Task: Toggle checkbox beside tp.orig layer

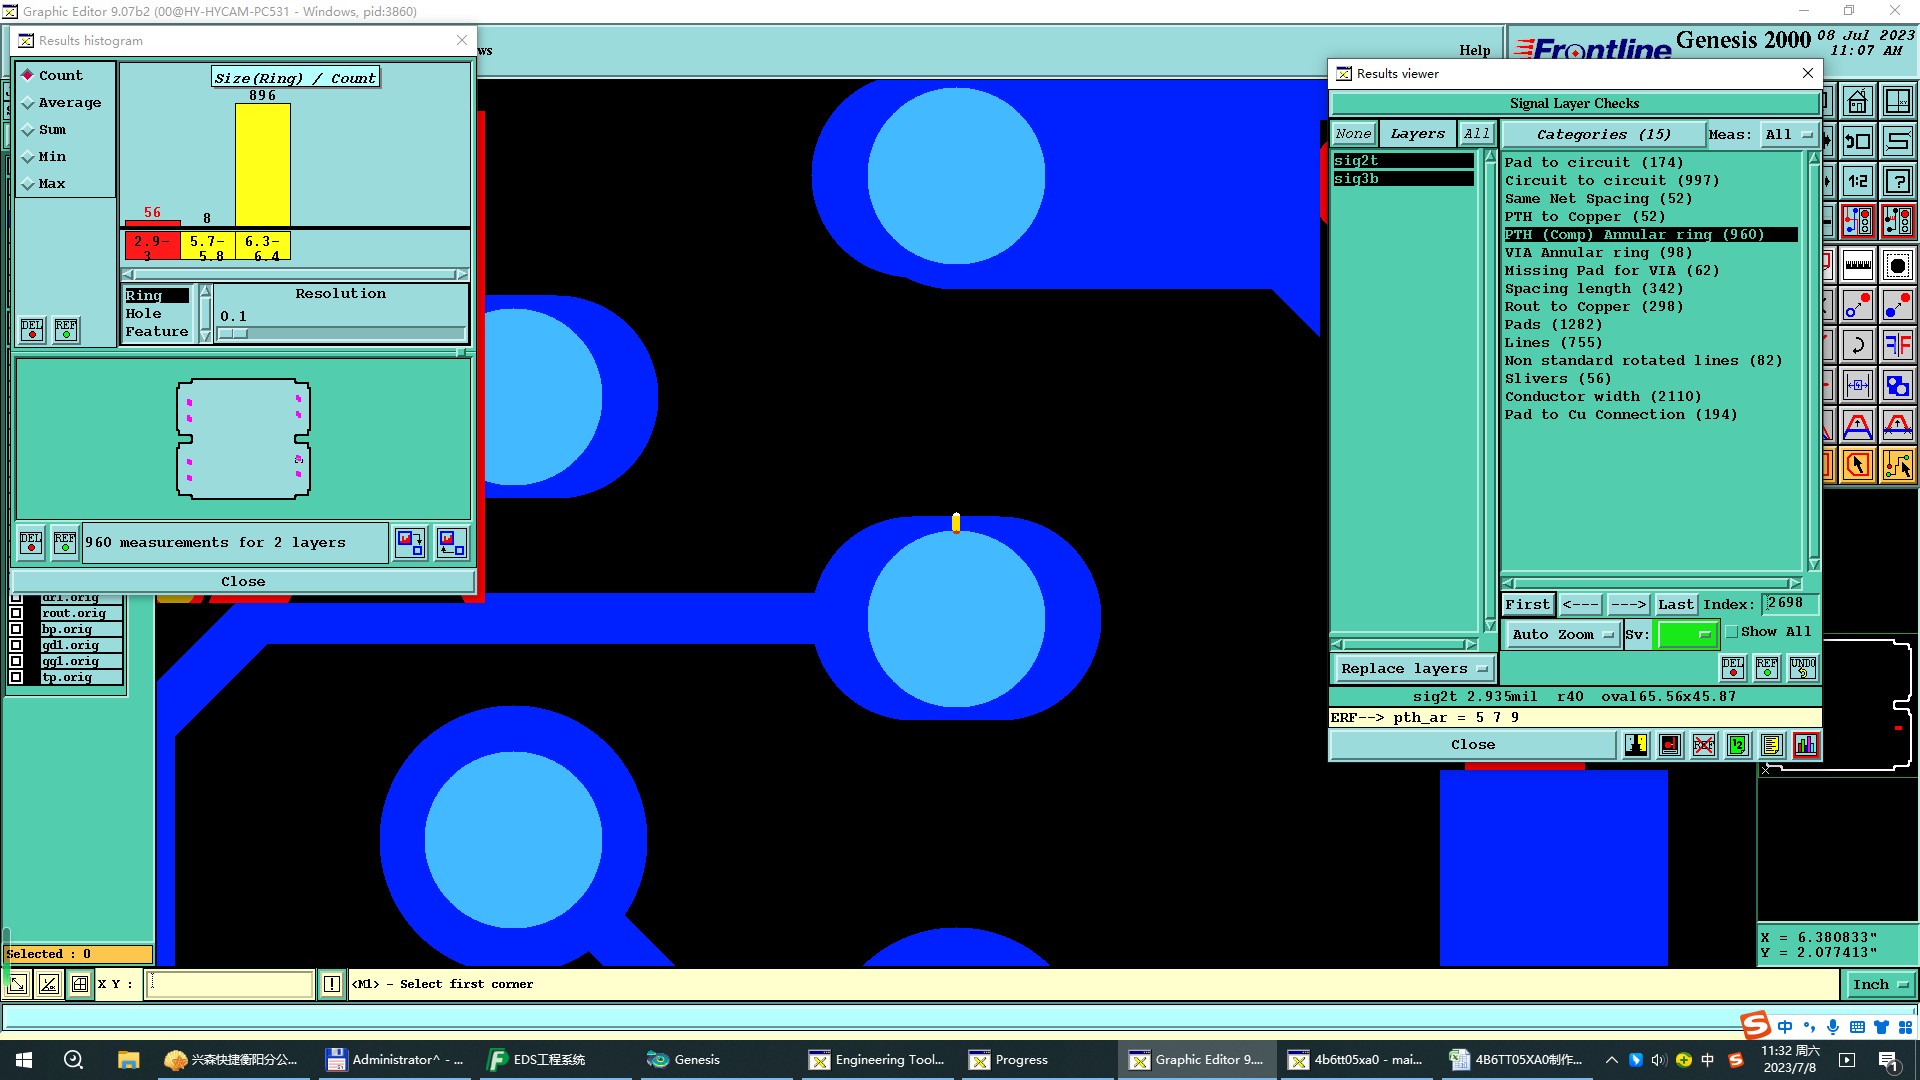Action: pos(16,677)
